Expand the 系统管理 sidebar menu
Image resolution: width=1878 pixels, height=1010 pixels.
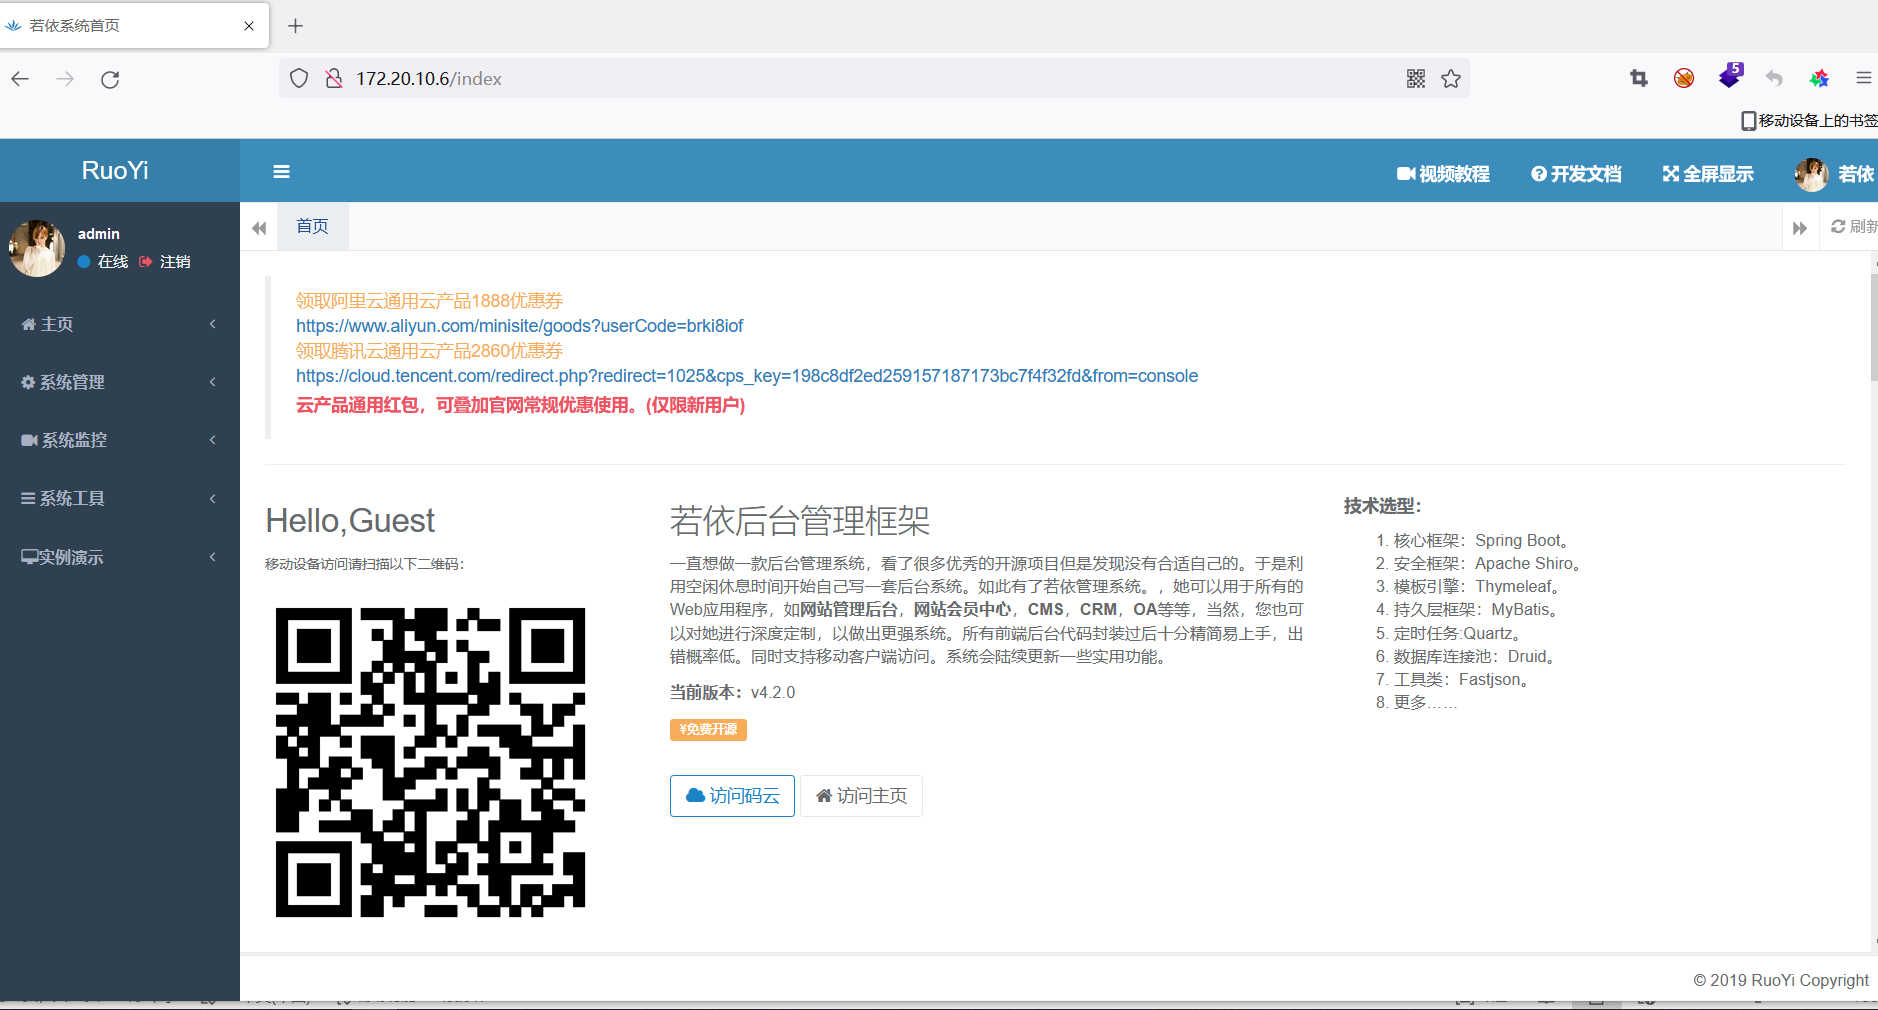pyautogui.click(x=120, y=382)
